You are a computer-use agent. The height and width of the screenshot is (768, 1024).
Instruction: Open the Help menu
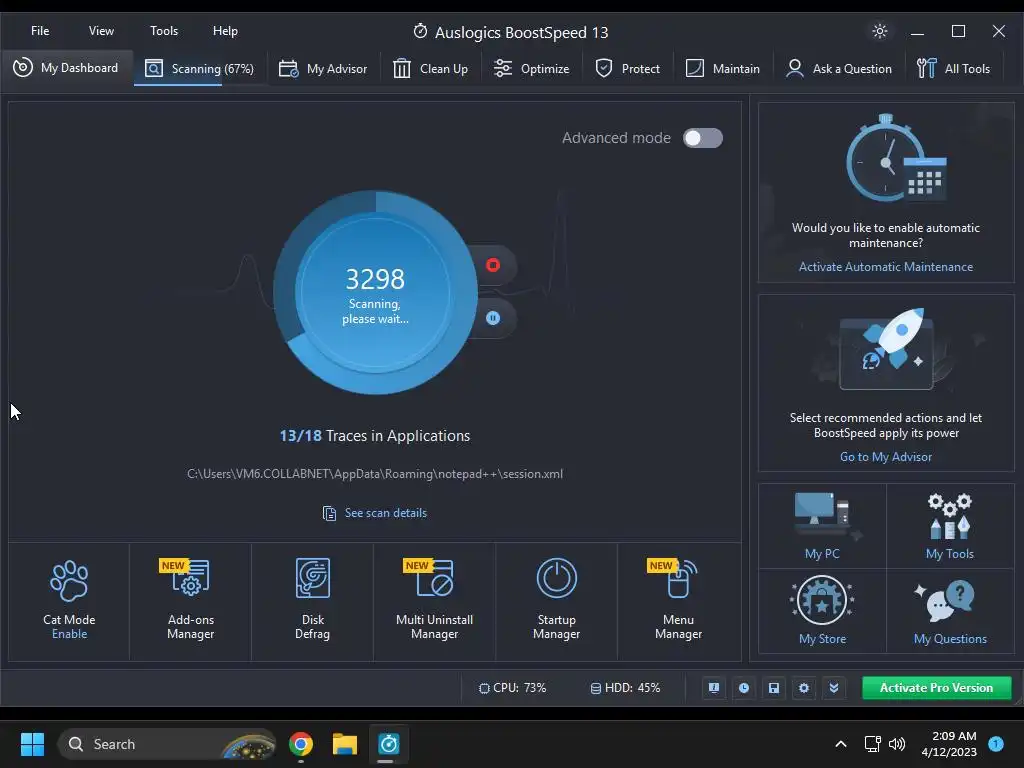pyautogui.click(x=225, y=31)
